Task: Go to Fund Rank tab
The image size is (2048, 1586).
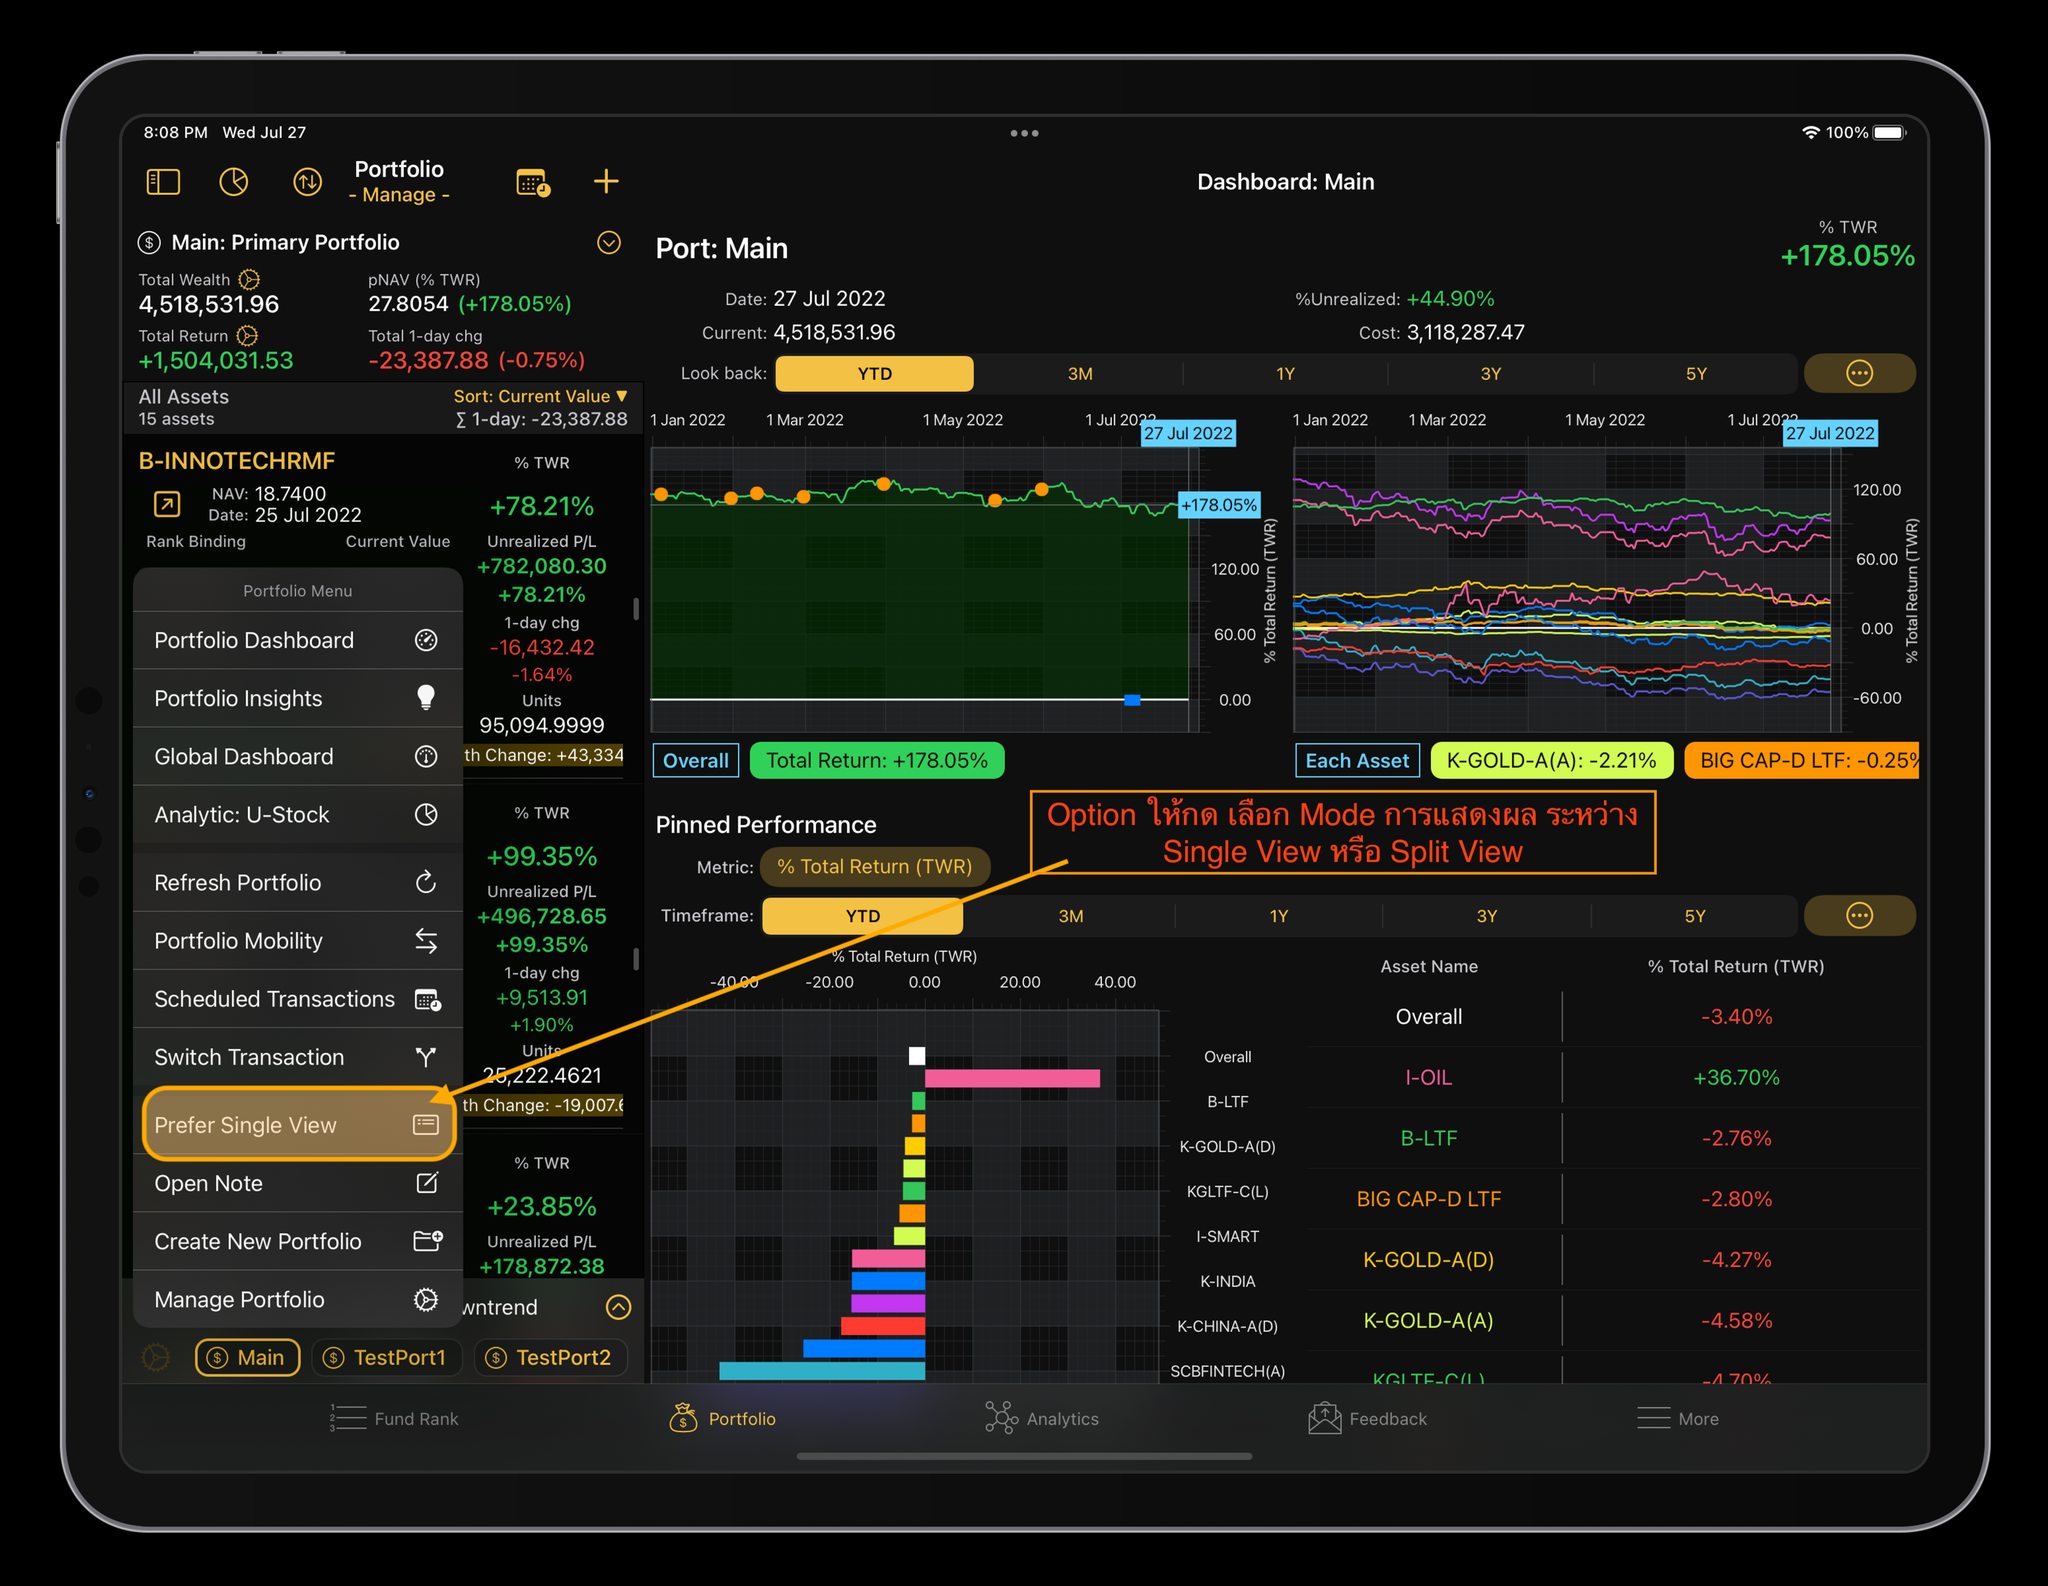Action: (x=394, y=1418)
